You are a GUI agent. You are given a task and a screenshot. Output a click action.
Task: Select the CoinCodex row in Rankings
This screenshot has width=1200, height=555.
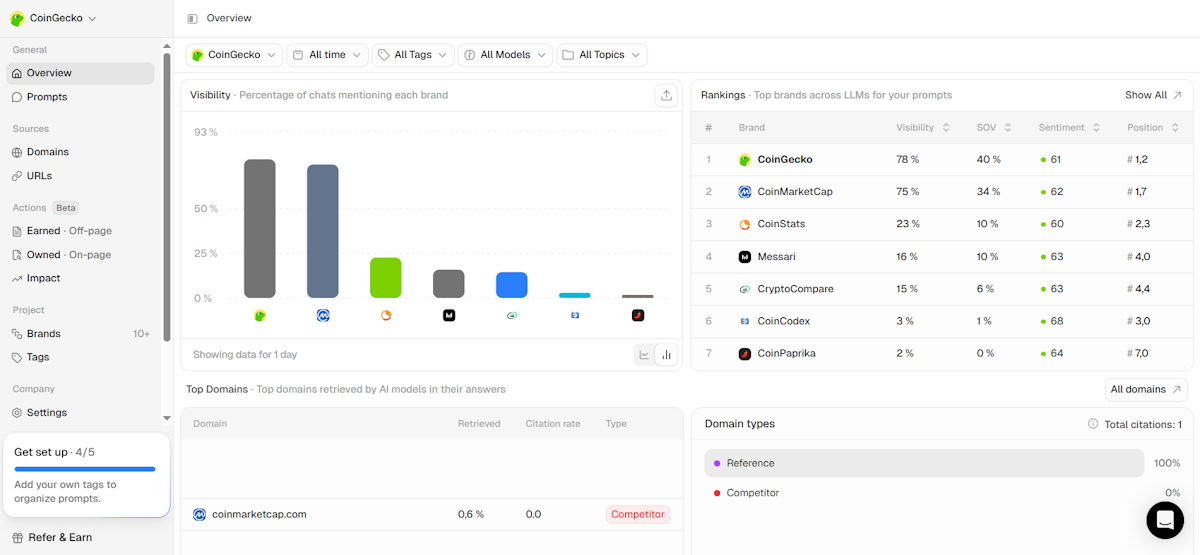tap(942, 321)
